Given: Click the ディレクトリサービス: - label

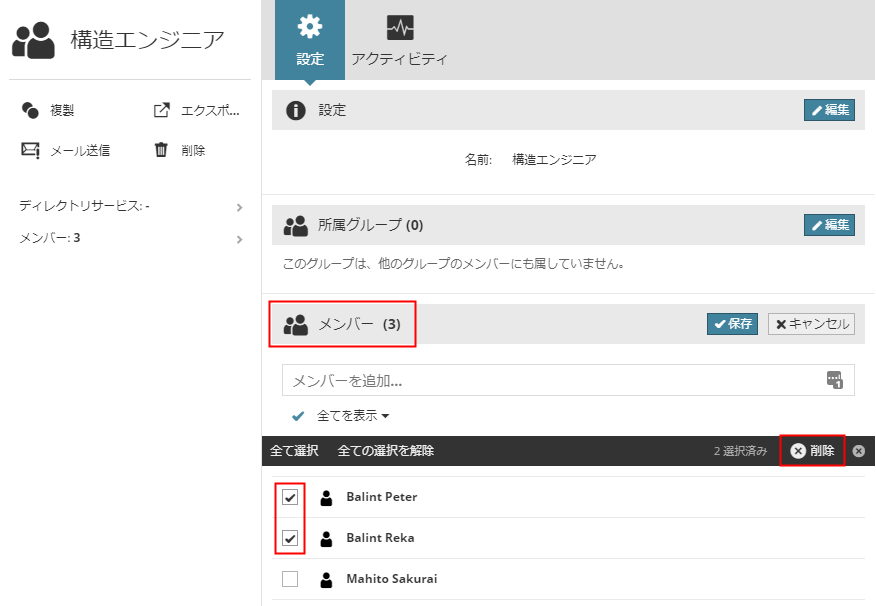Looking at the screenshot, I should (84, 206).
